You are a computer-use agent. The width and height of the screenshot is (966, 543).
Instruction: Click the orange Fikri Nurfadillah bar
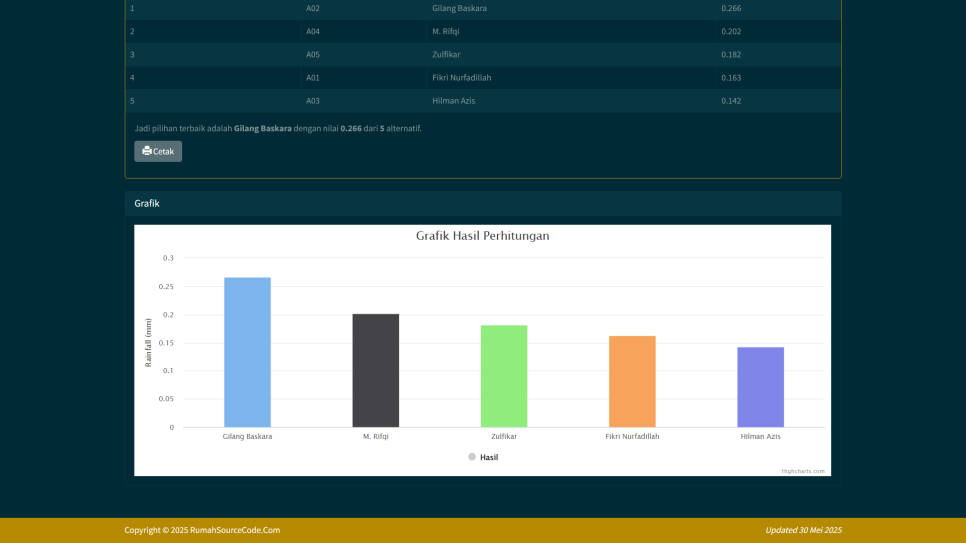(632, 381)
